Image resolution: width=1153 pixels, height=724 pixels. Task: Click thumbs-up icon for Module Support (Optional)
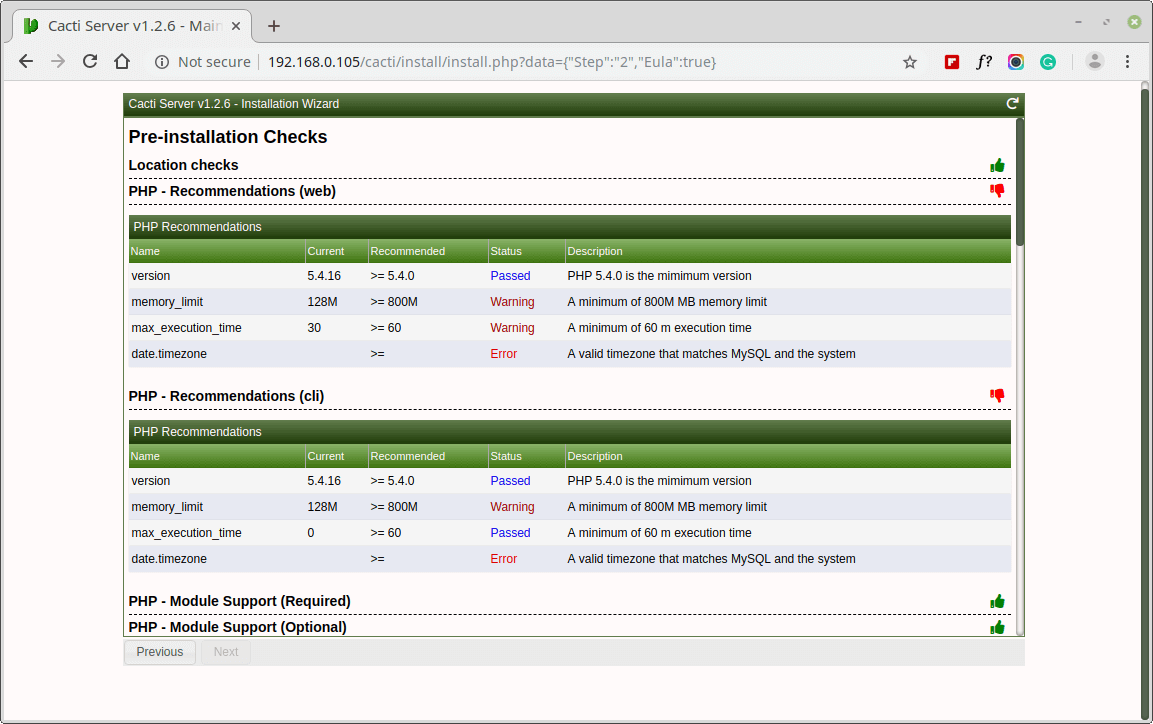(x=997, y=627)
